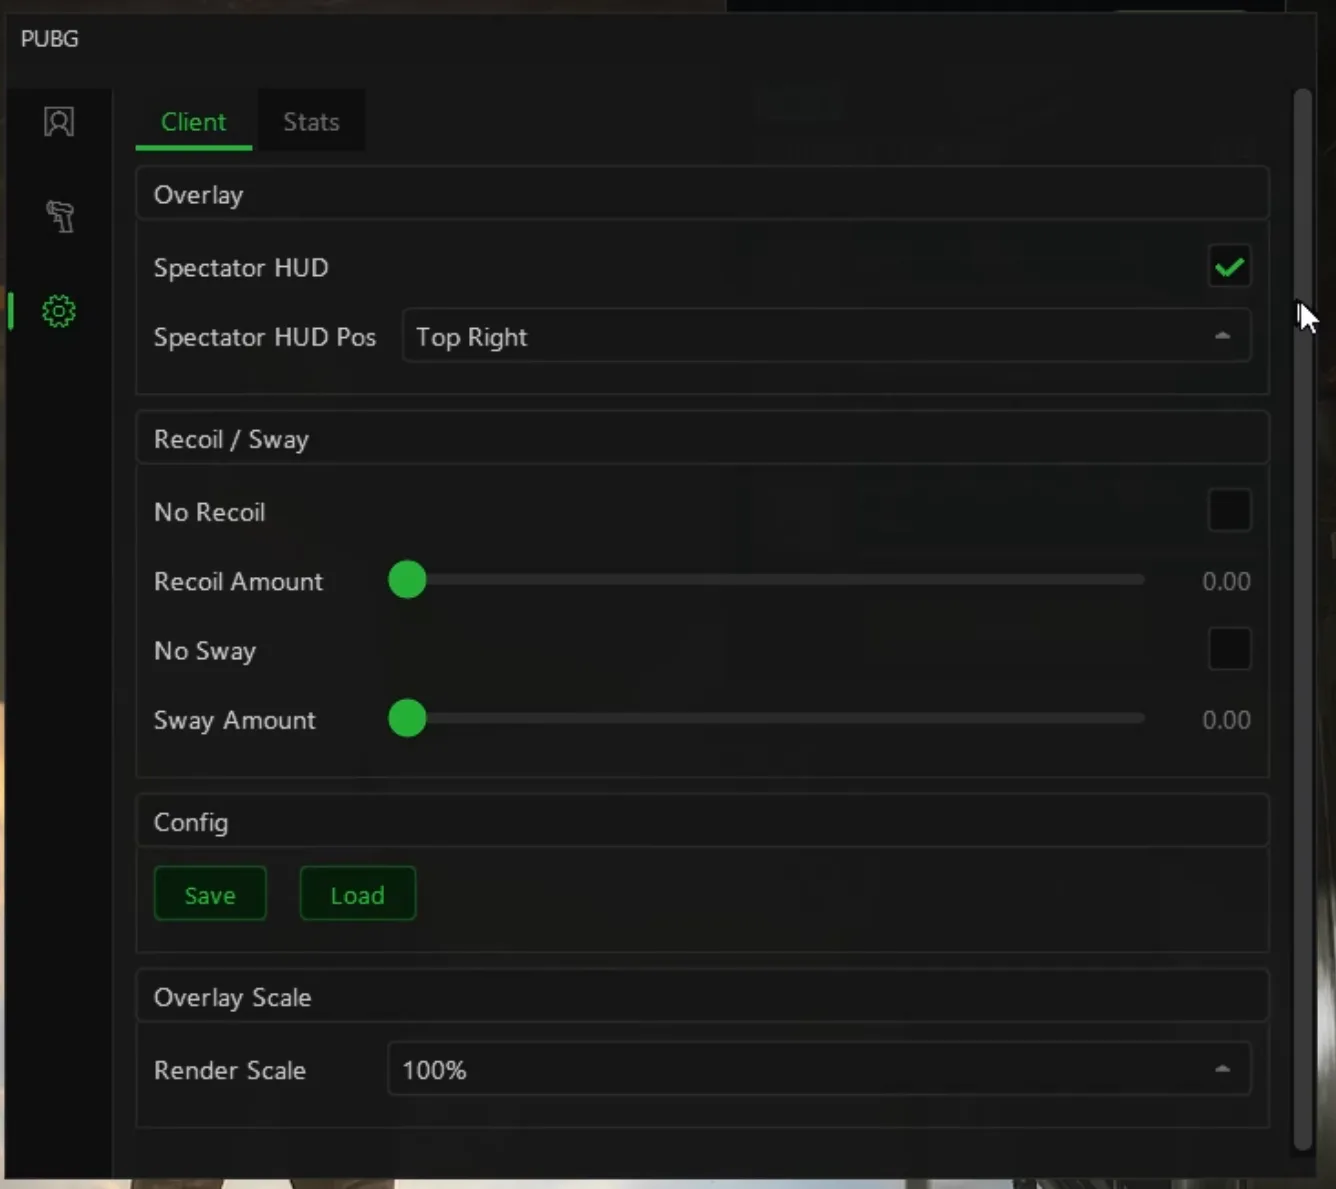Disable the Spectator HUD checkbox
The height and width of the screenshot is (1189, 1336).
point(1229,267)
